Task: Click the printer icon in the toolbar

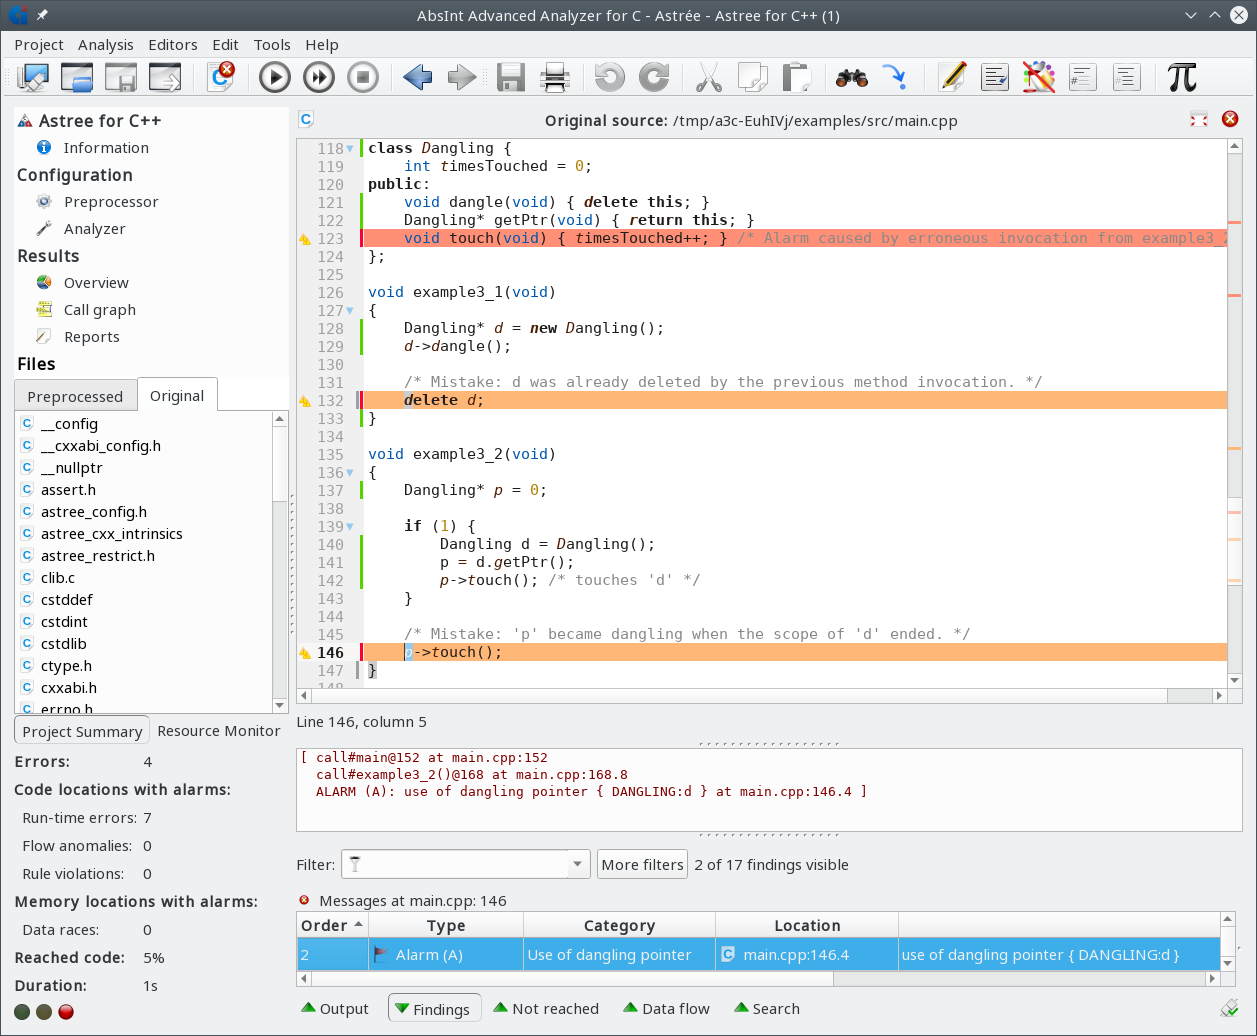Action: tap(555, 77)
